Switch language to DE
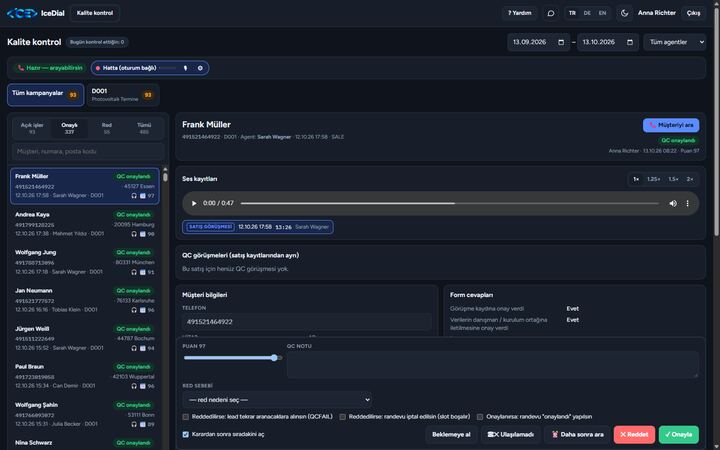The width and height of the screenshot is (720, 450). click(x=587, y=13)
